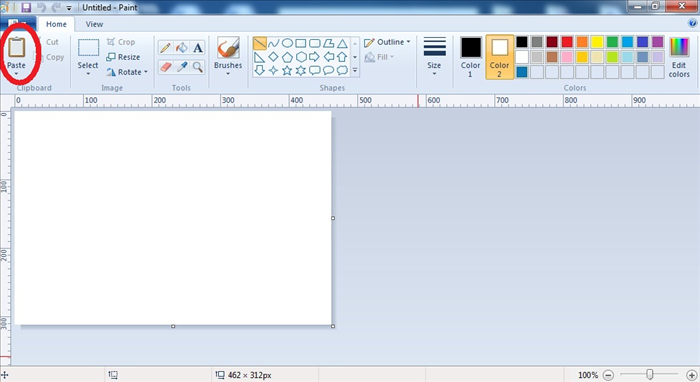Pick the pink color swatch

[x=567, y=57]
